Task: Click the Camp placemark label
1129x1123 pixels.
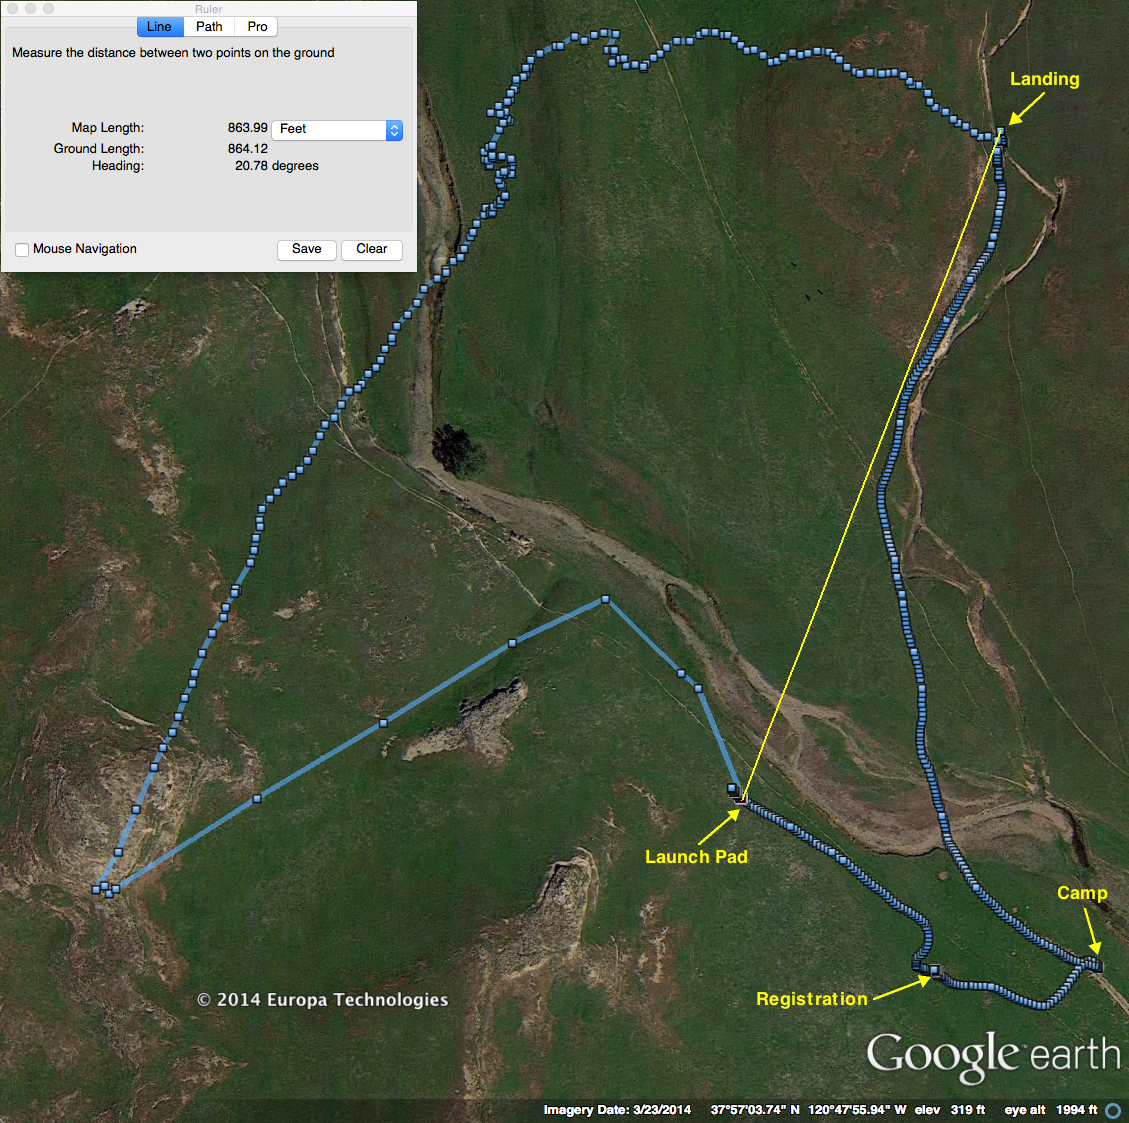Action: point(1082,893)
